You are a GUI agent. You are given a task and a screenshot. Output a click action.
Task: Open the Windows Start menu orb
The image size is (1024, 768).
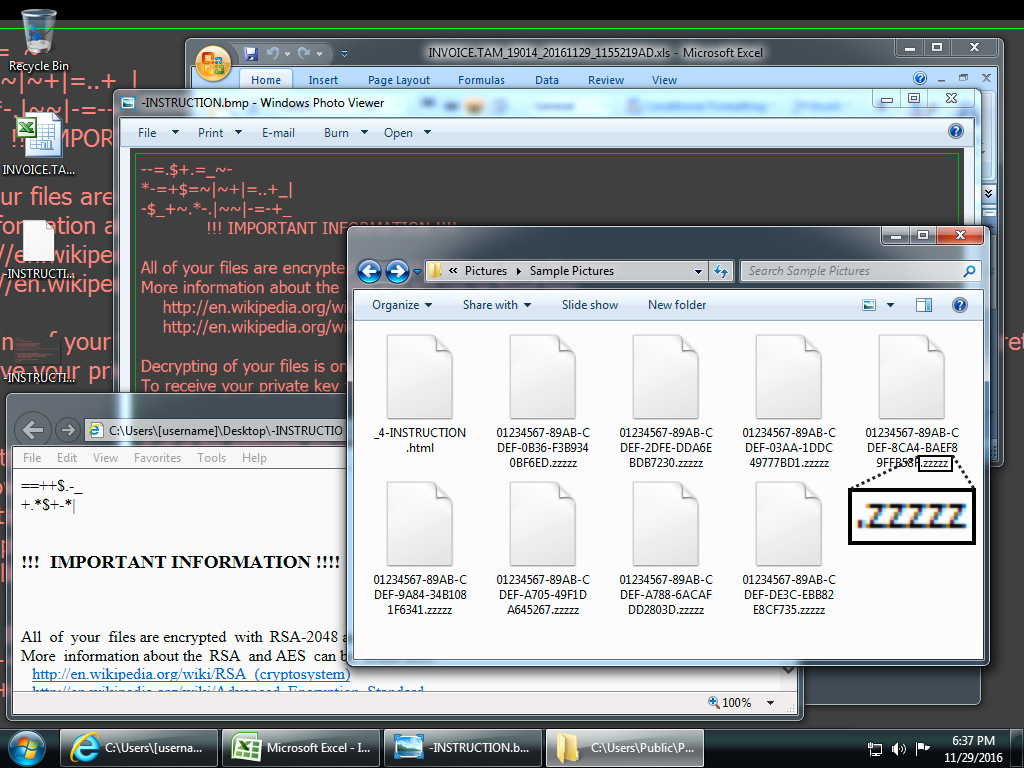[27, 748]
